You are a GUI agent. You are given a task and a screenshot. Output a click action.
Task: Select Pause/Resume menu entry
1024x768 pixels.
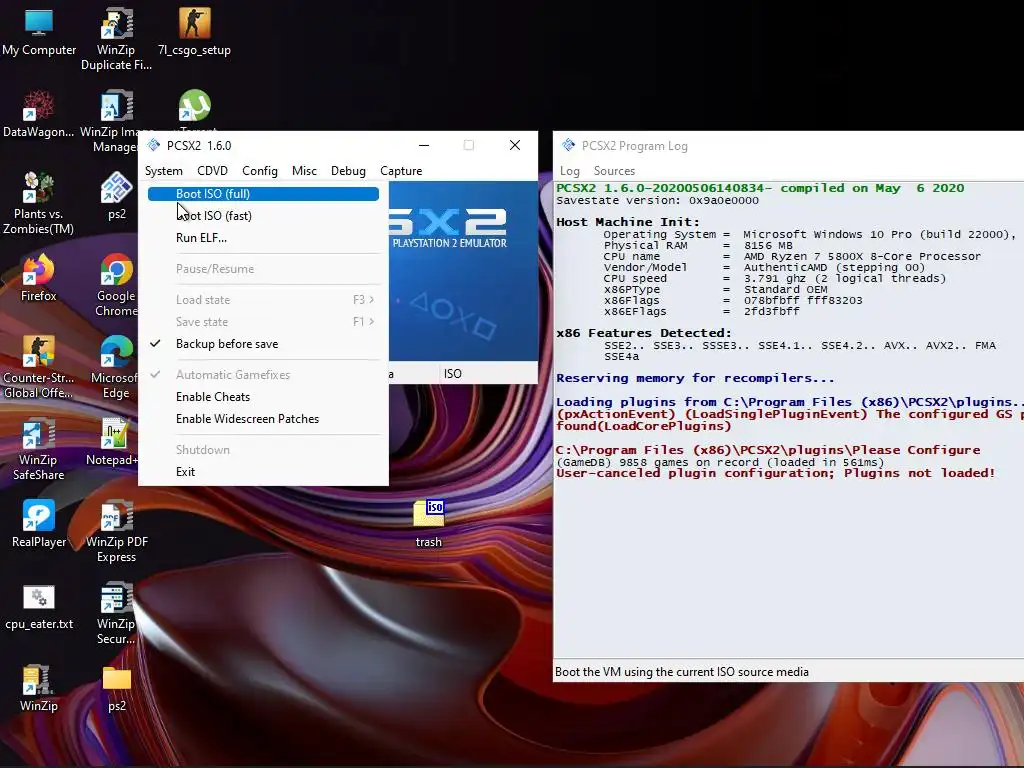click(264, 268)
